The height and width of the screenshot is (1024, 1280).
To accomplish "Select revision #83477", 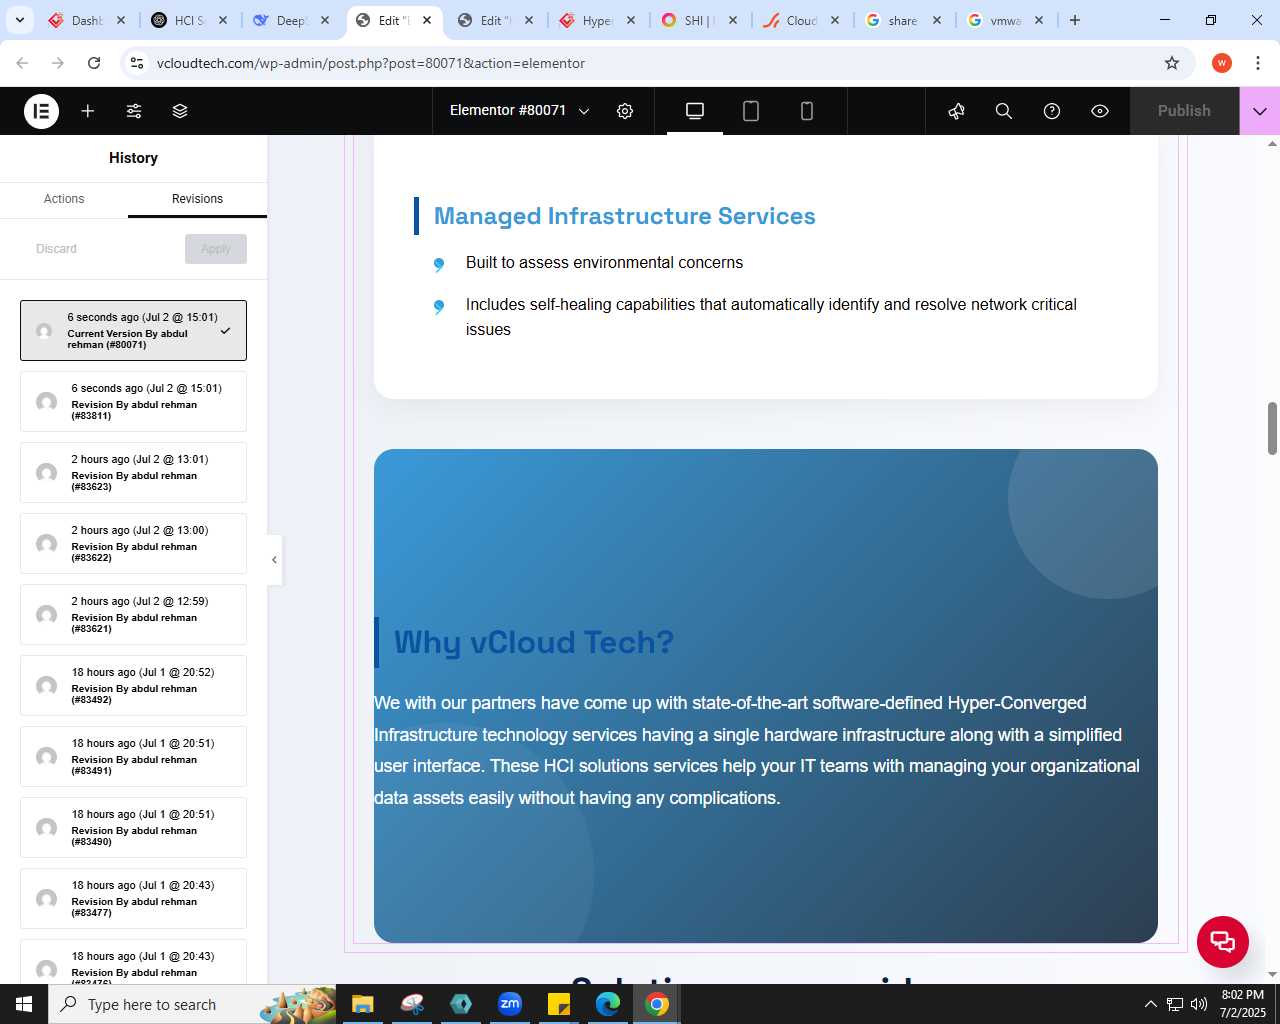I will click(133, 898).
